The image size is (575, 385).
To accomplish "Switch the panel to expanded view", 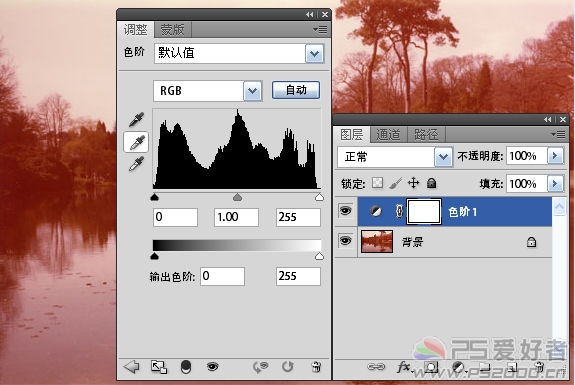I will pyautogui.click(x=159, y=367).
